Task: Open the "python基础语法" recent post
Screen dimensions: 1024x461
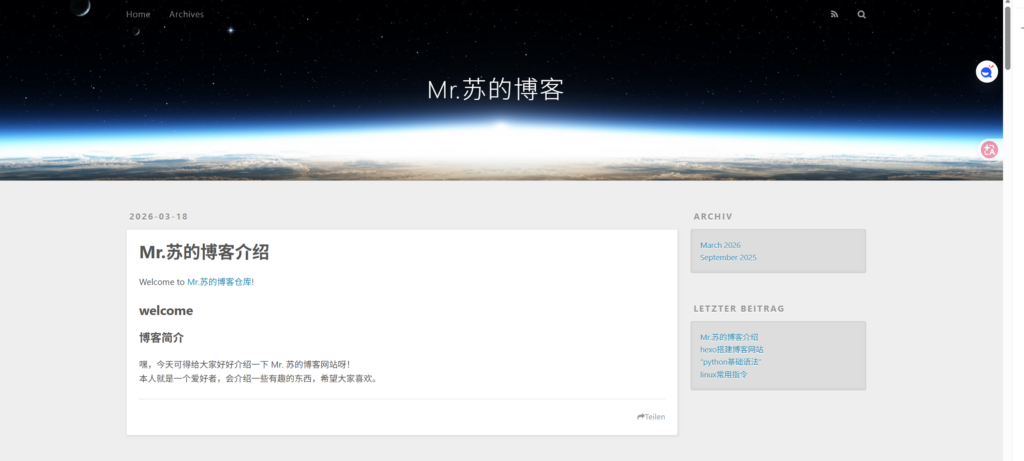Action: click(x=730, y=362)
